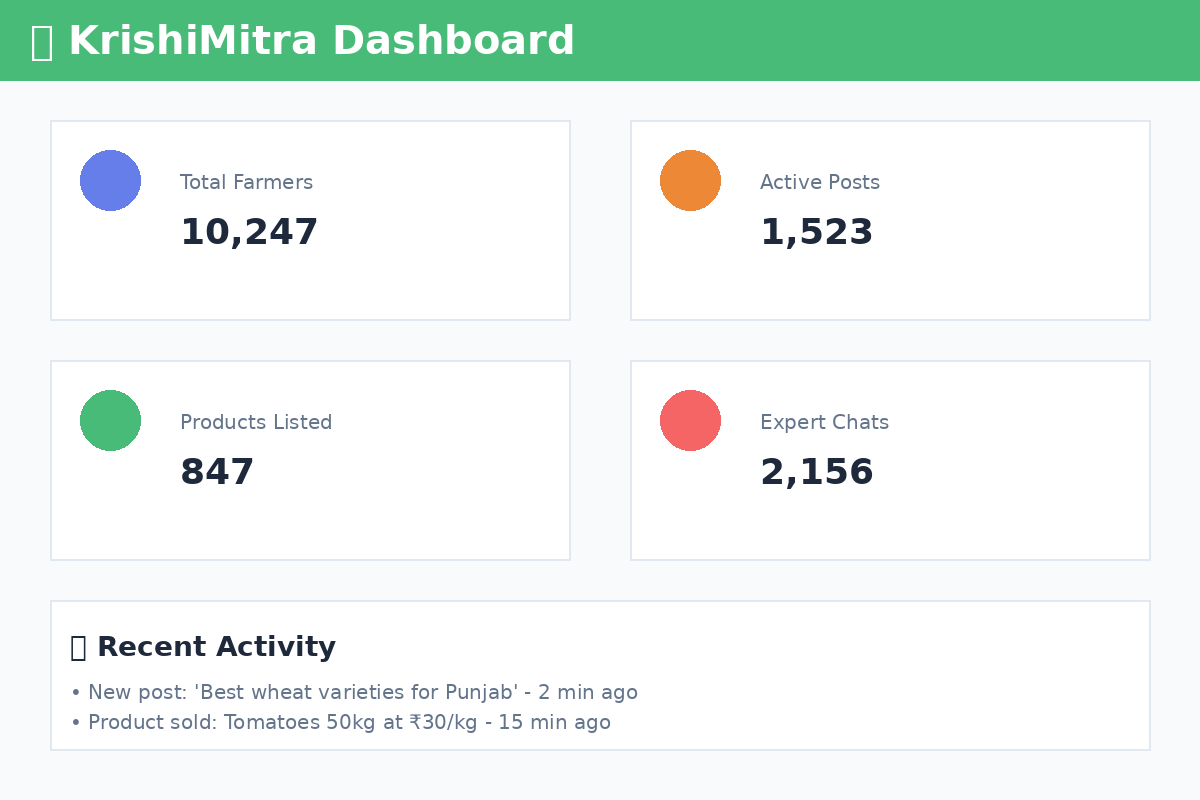Viewport: 1200px width, 800px height.
Task: Click the Recent Activity heading text
Action: (x=216, y=648)
